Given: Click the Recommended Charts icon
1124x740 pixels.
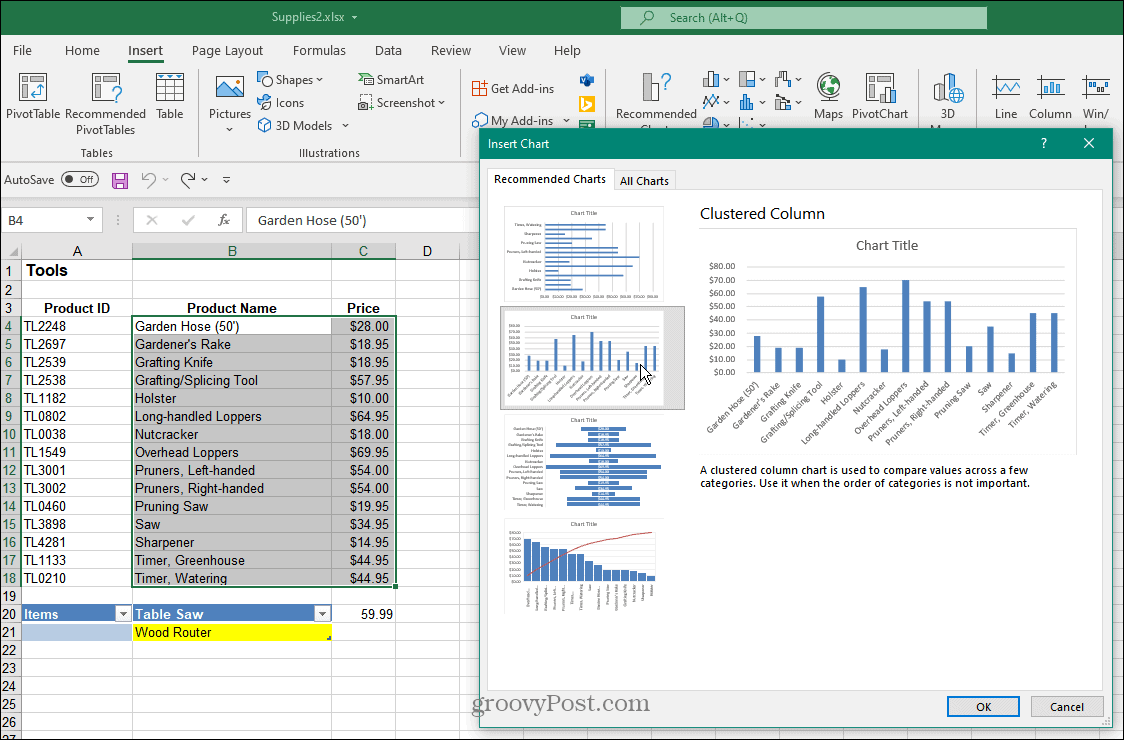Looking at the screenshot, I should click(656, 87).
